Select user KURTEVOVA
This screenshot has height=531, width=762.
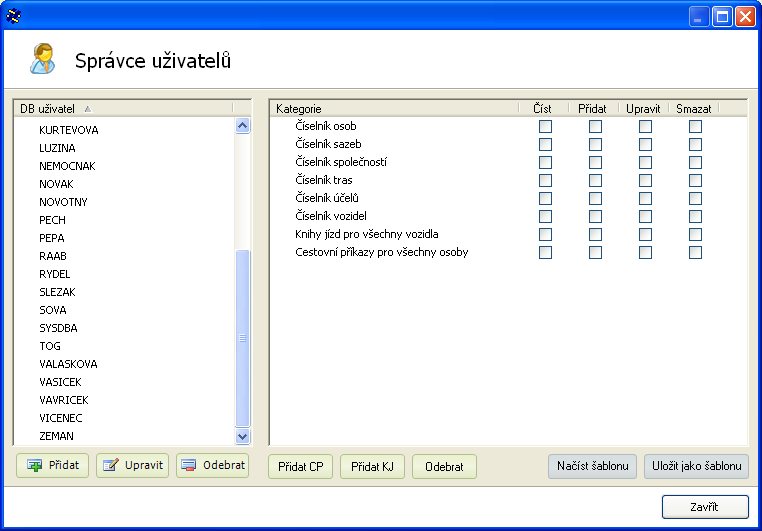[x=69, y=130]
